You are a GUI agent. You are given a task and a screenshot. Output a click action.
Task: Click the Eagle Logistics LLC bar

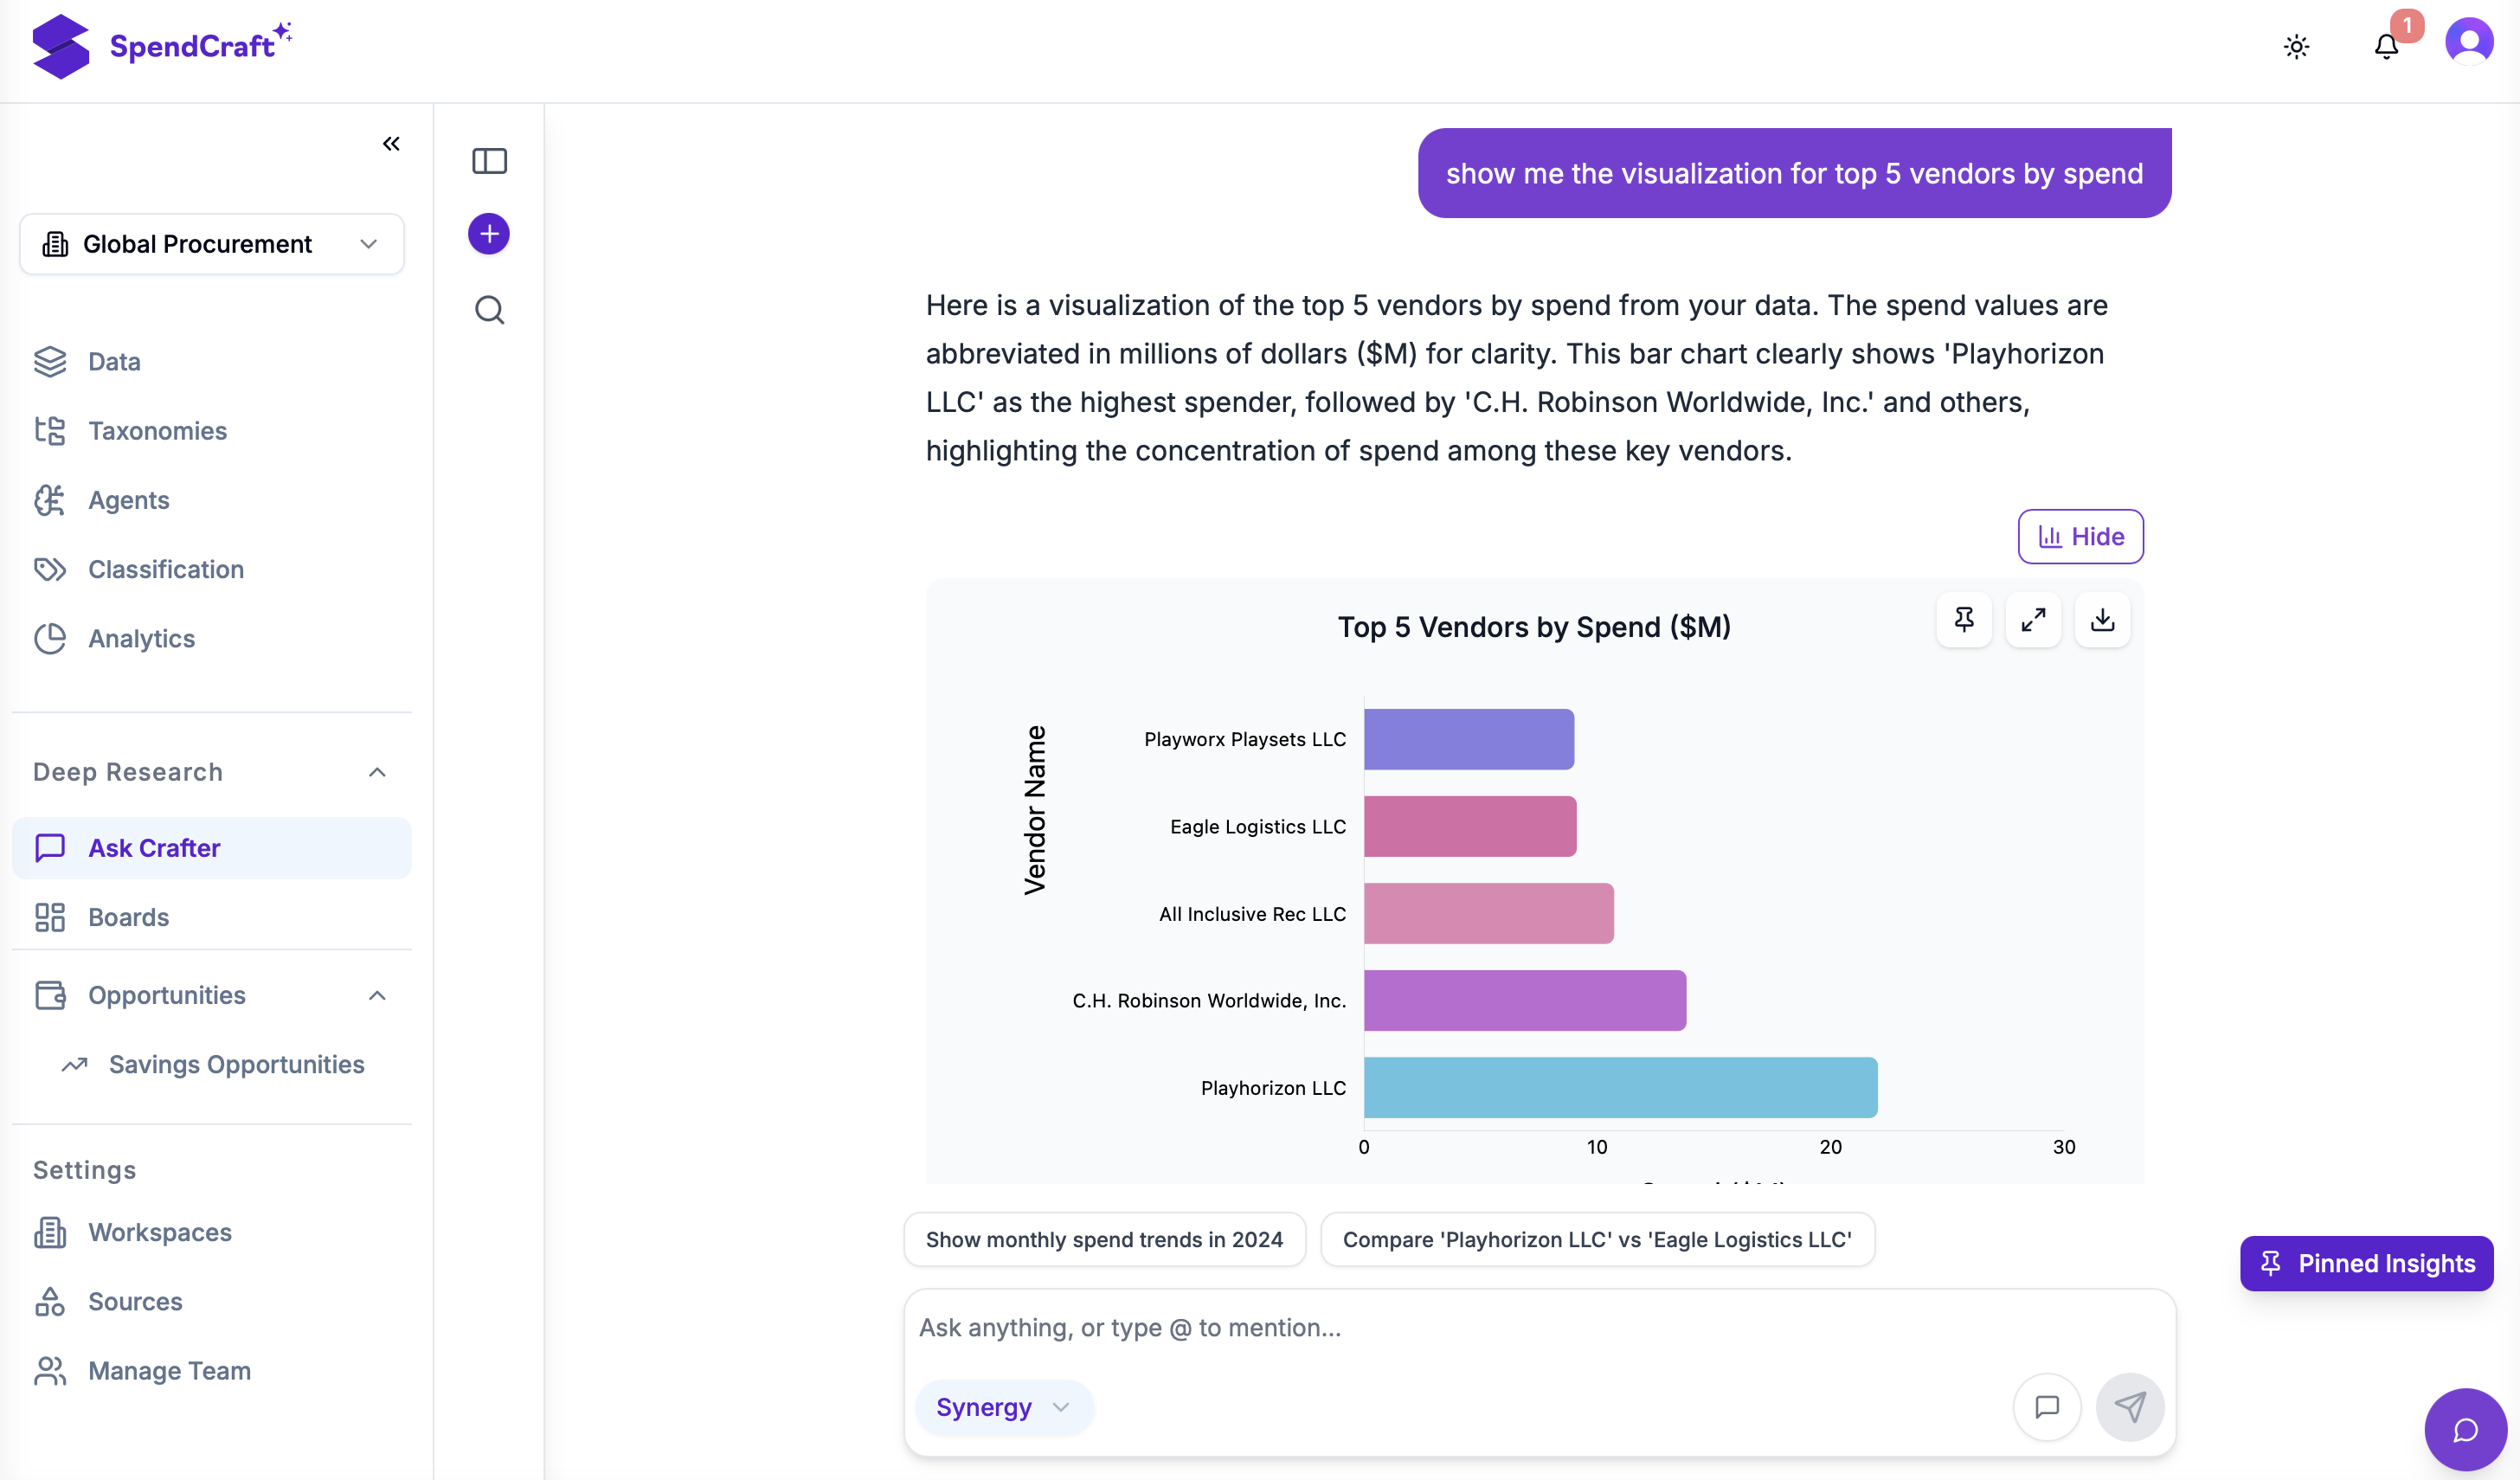[x=1470, y=826]
